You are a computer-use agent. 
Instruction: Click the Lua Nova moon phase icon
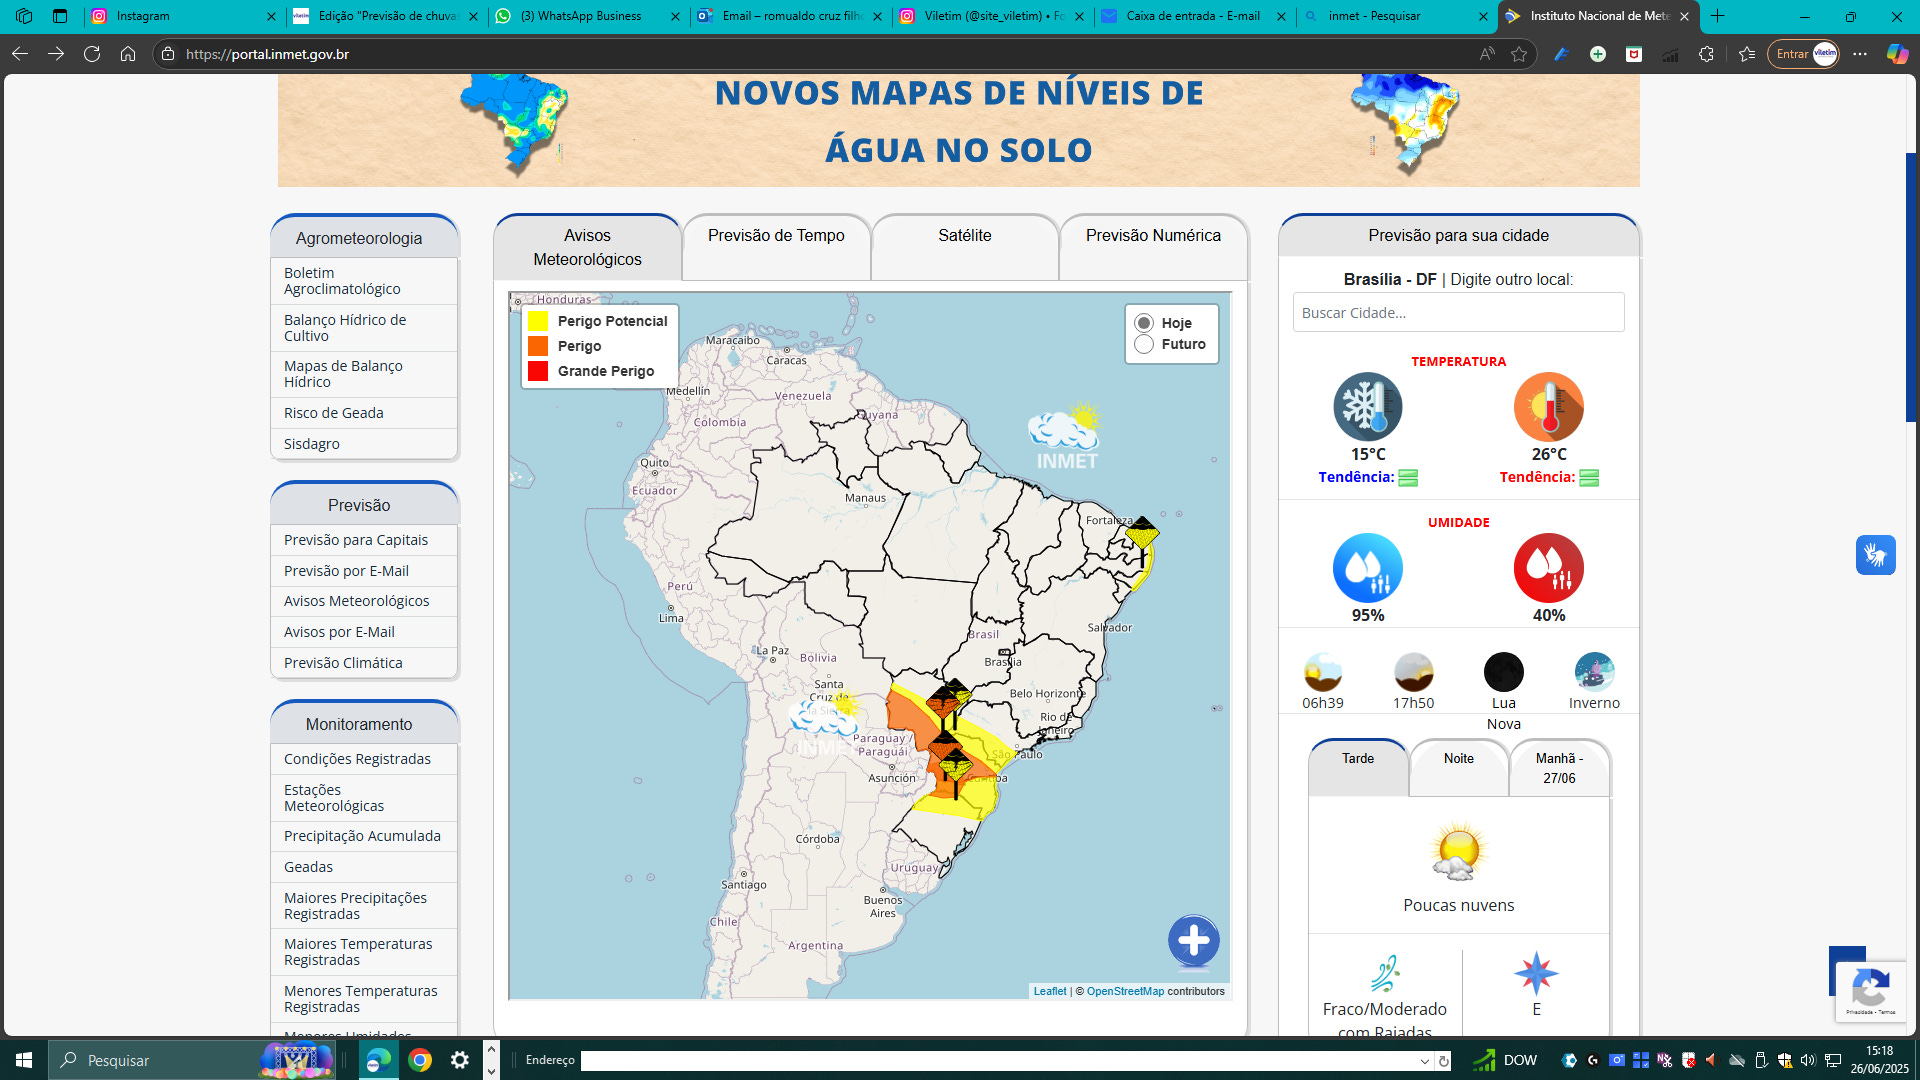tap(1503, 672)
